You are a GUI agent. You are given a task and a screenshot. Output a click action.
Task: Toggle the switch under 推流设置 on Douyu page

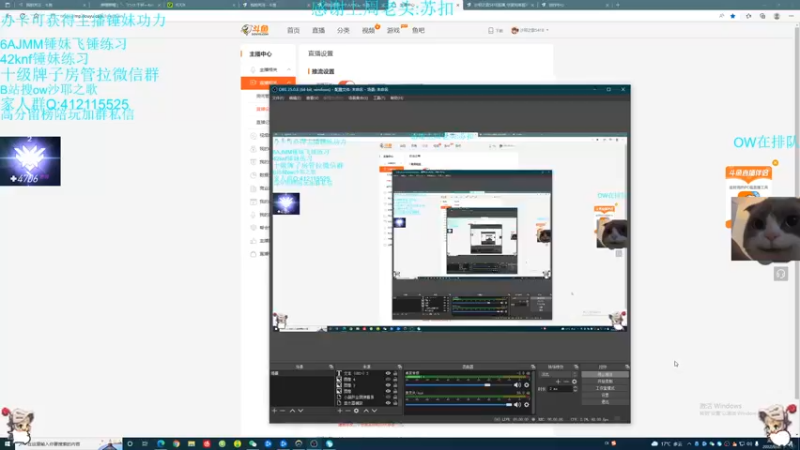[x=346, y=83]
